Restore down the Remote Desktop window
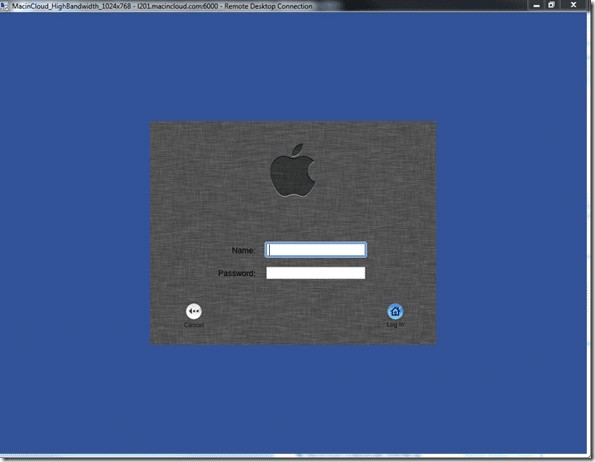595x462 pixels. click(551, 5)
